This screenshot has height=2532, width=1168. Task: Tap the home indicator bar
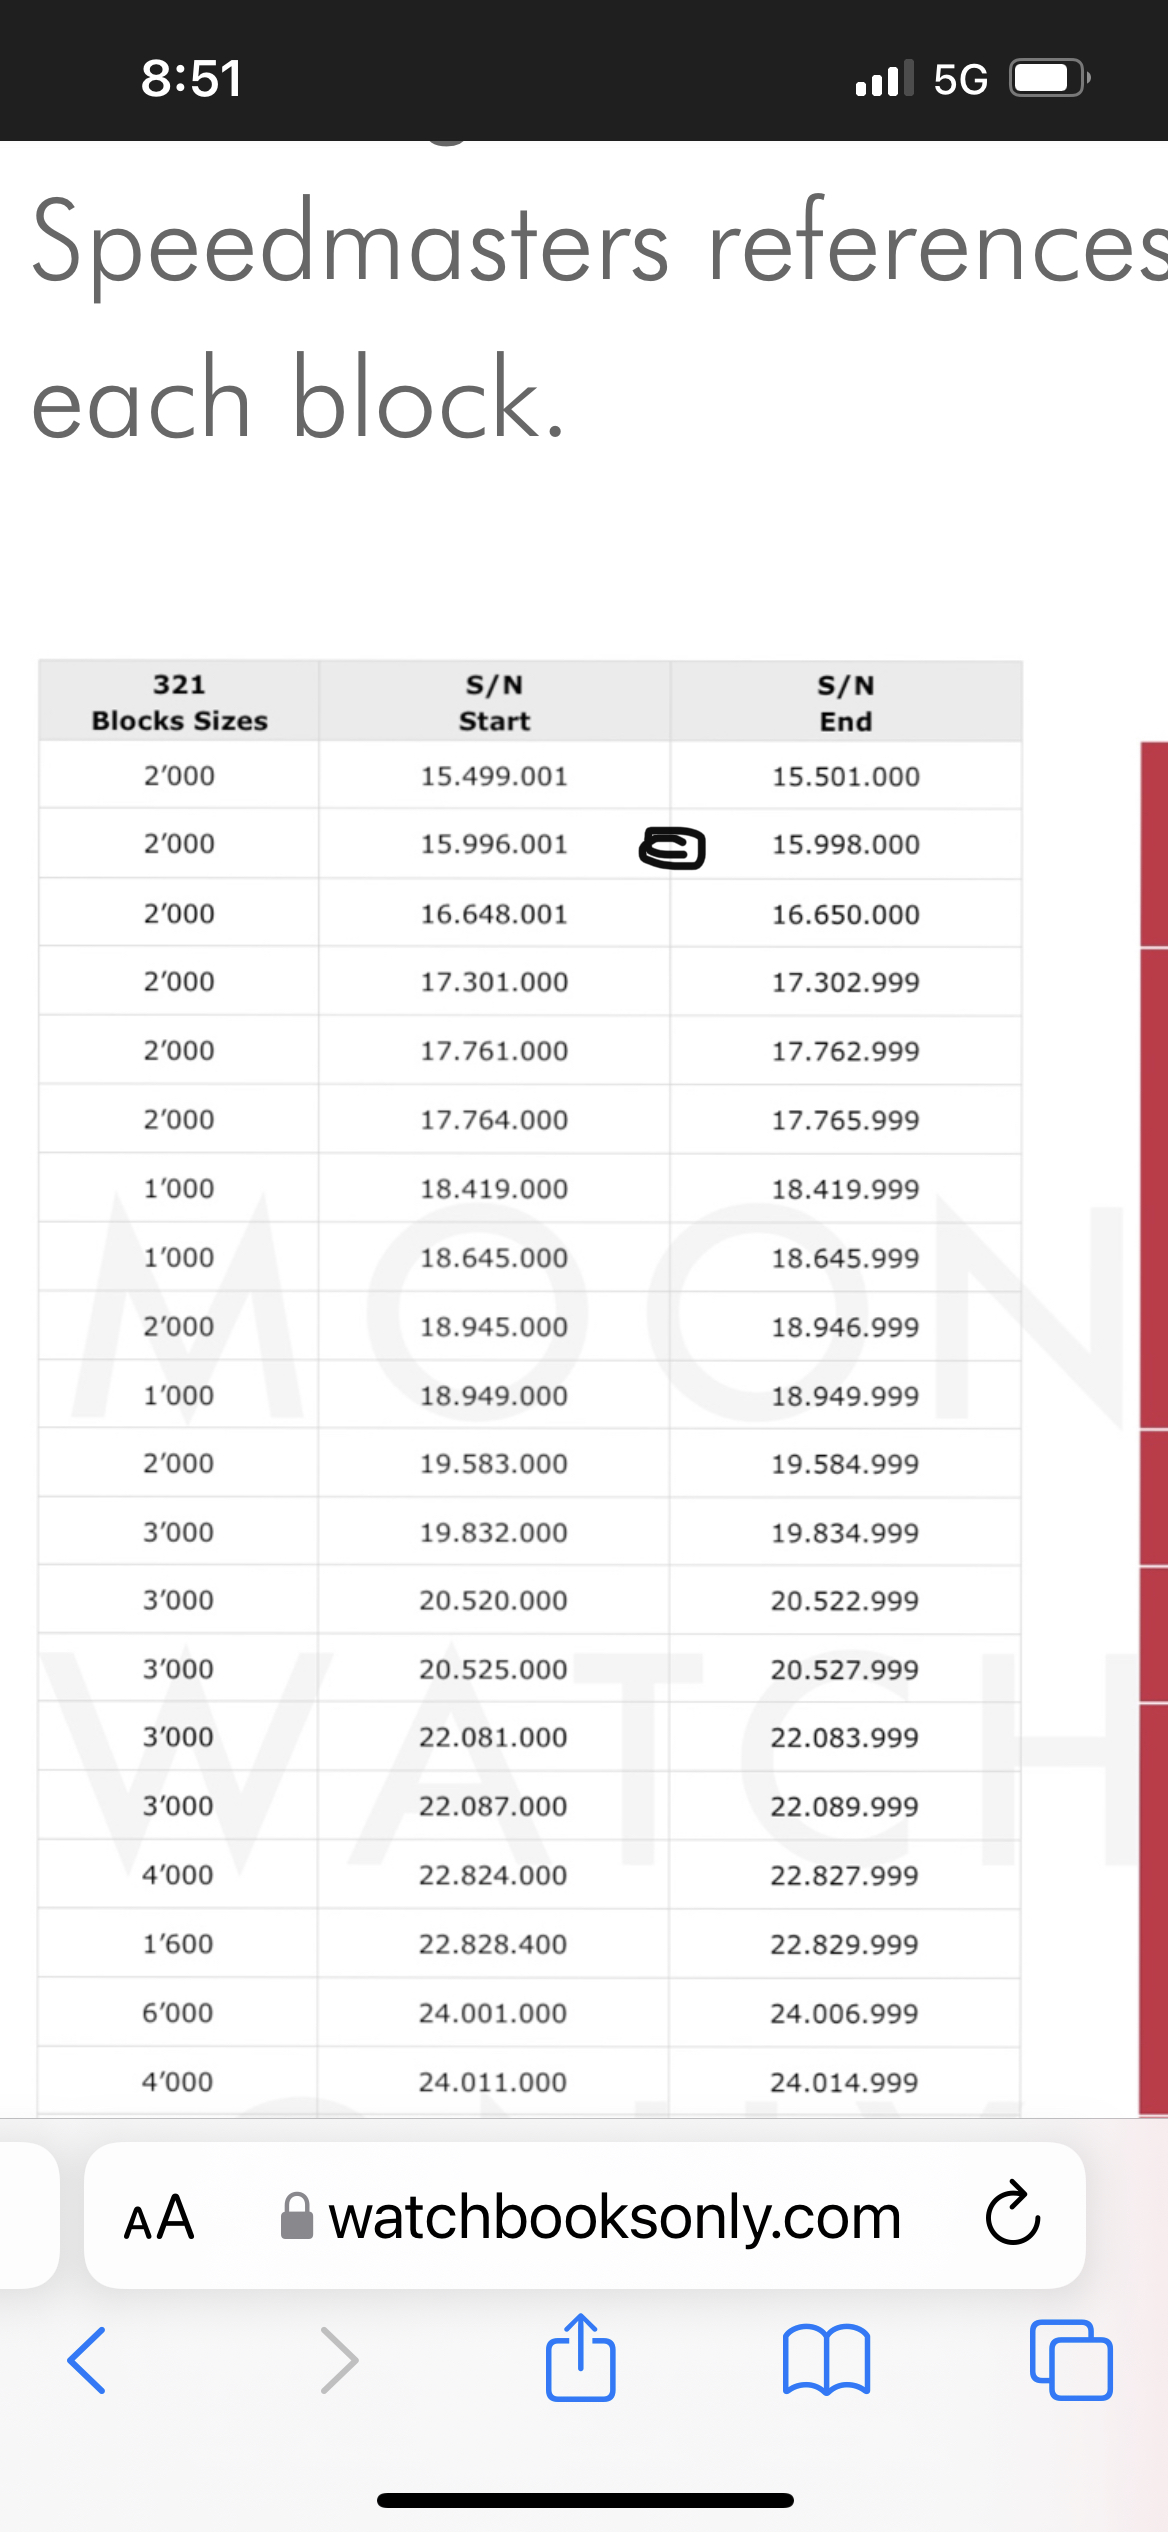[x=584, y=2500]
